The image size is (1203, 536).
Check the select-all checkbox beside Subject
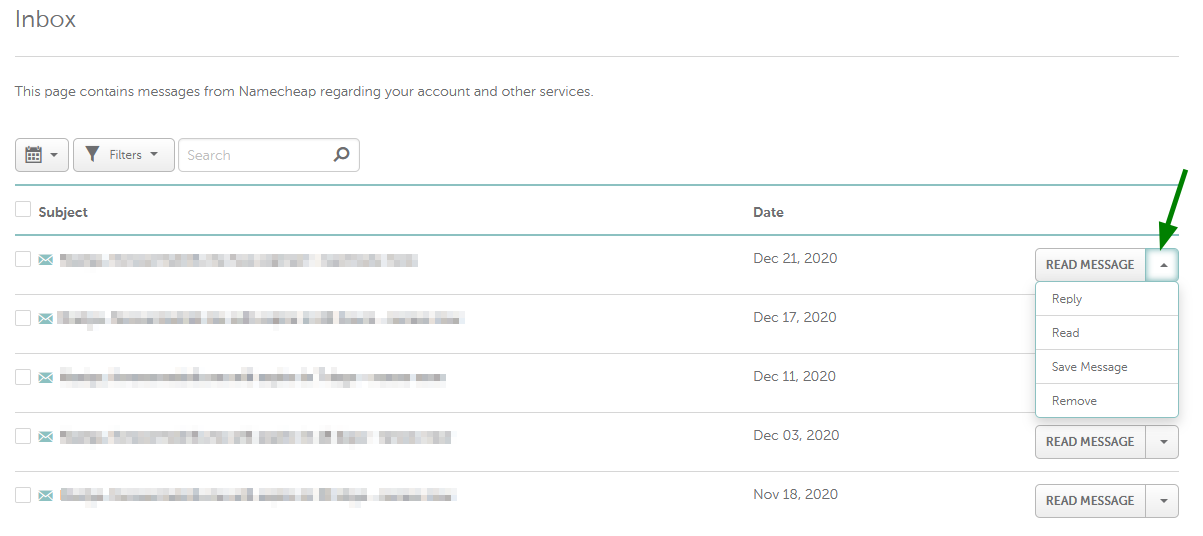point(23,209)
